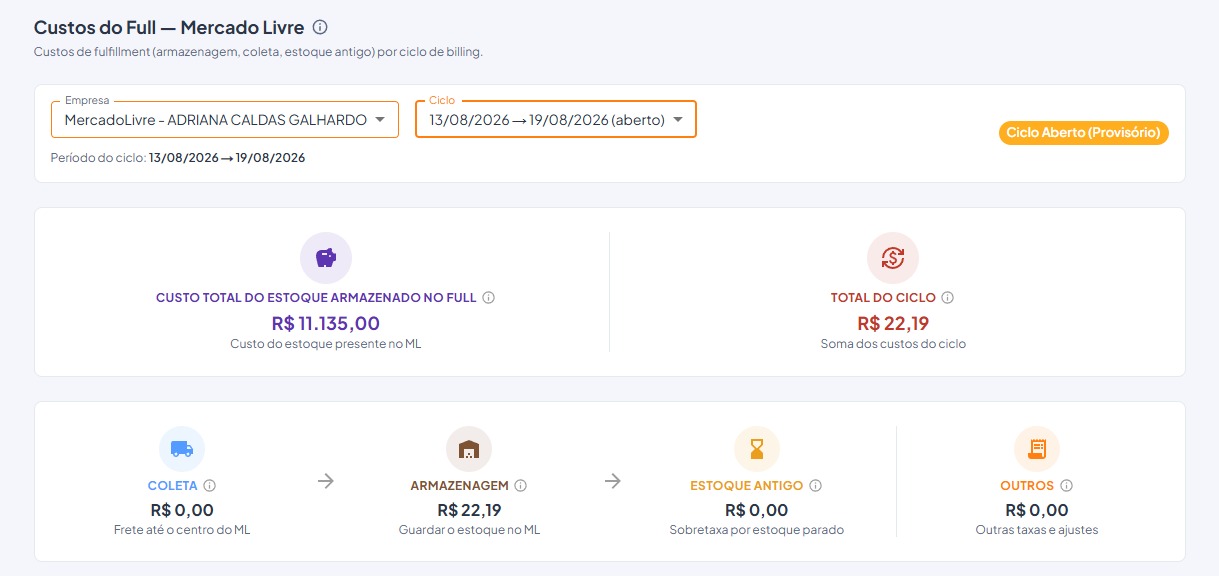The height and width of the screenshot is (576, 1219).
Task: Click the Outros R$ 0,00 value
Action: [1036, 510]
